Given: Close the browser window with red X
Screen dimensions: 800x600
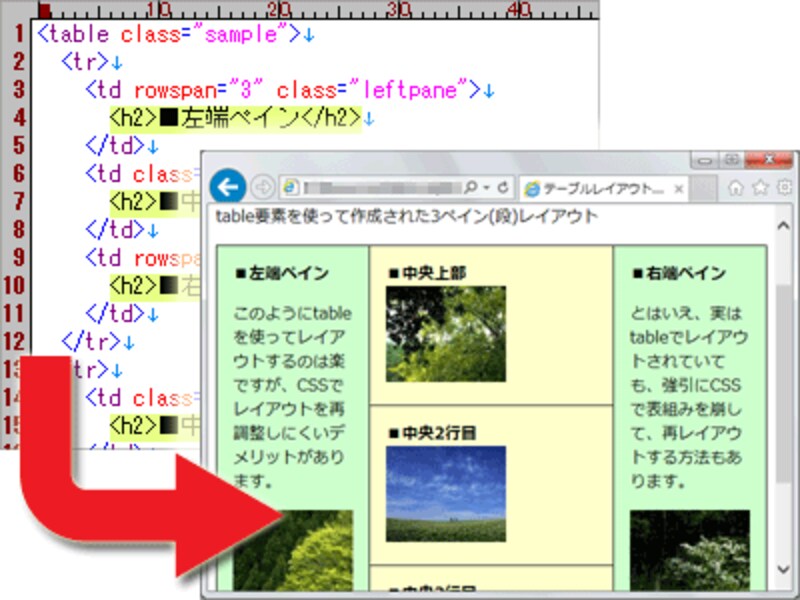Looking at the screenshot, I should point(769,160).
